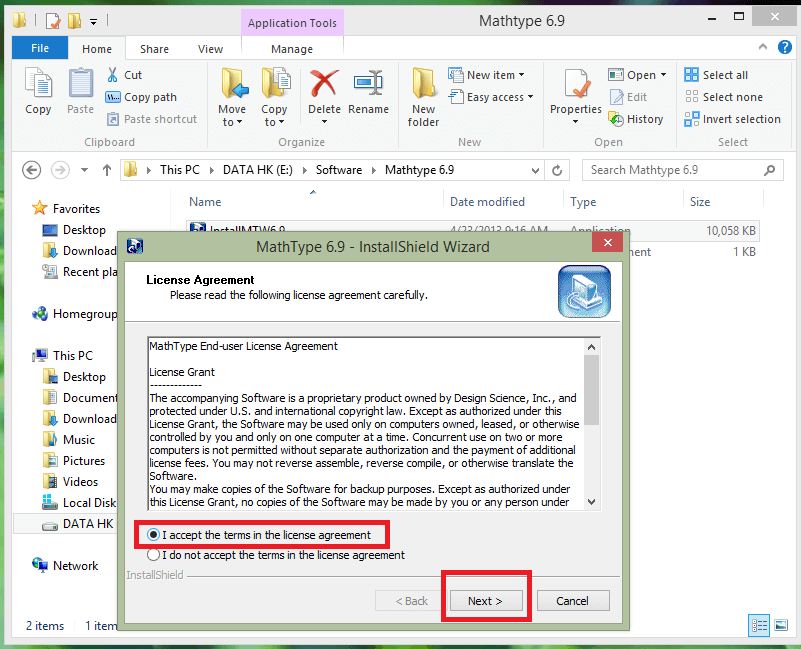This screenshot has height=649, width=801.
Task: Open History from the ribbon
Action: point(635,119)
